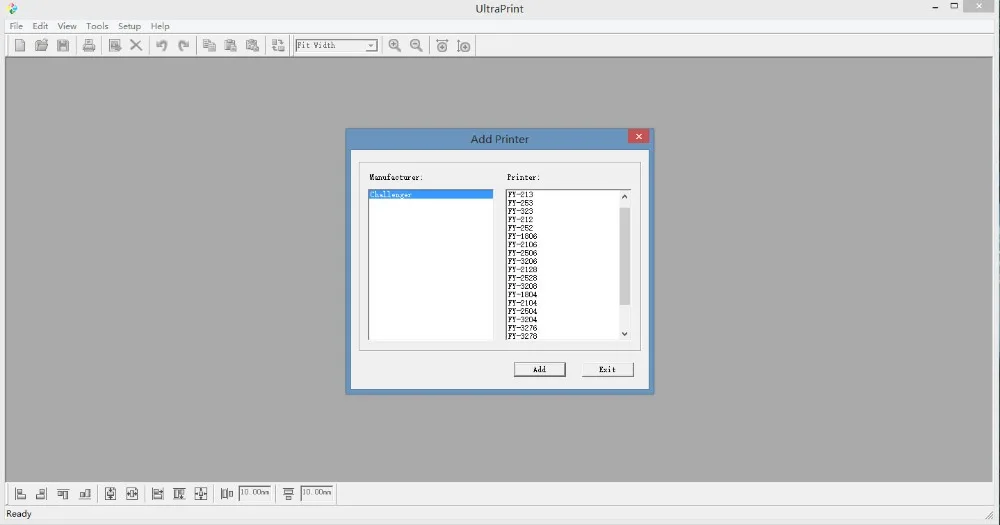Screen dimensions: 1000x525
Task: Center objects horizontally on the page
Action: pos(132,493)
